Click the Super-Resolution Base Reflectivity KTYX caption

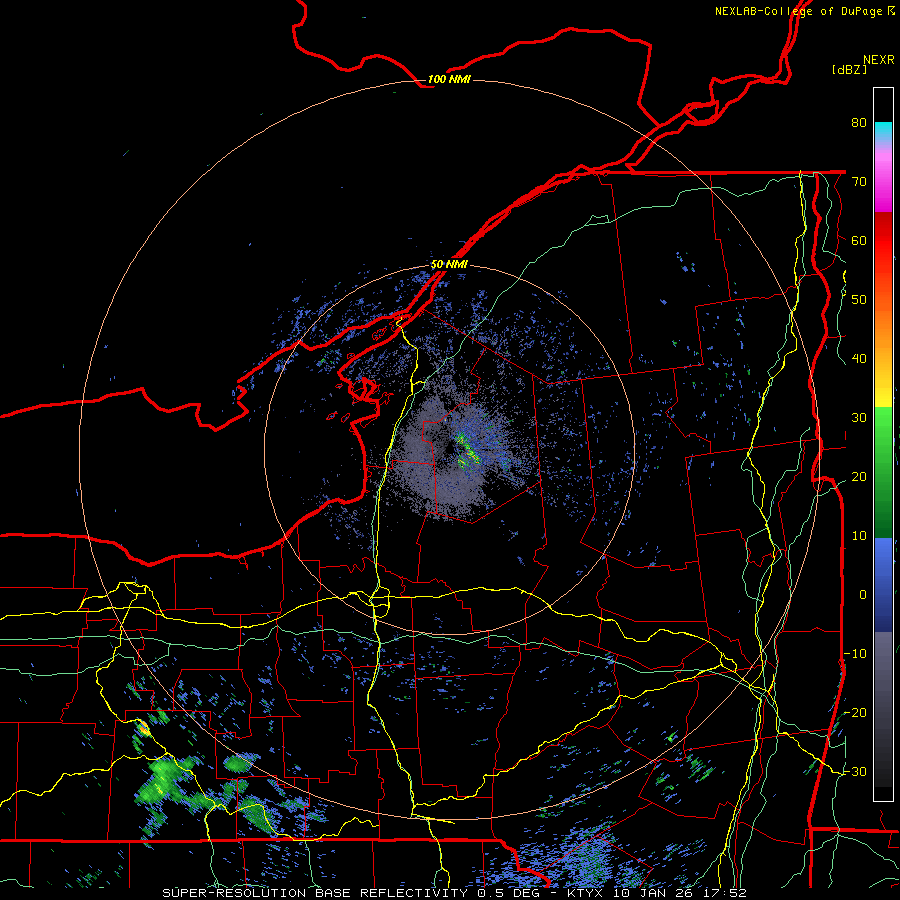455,893
